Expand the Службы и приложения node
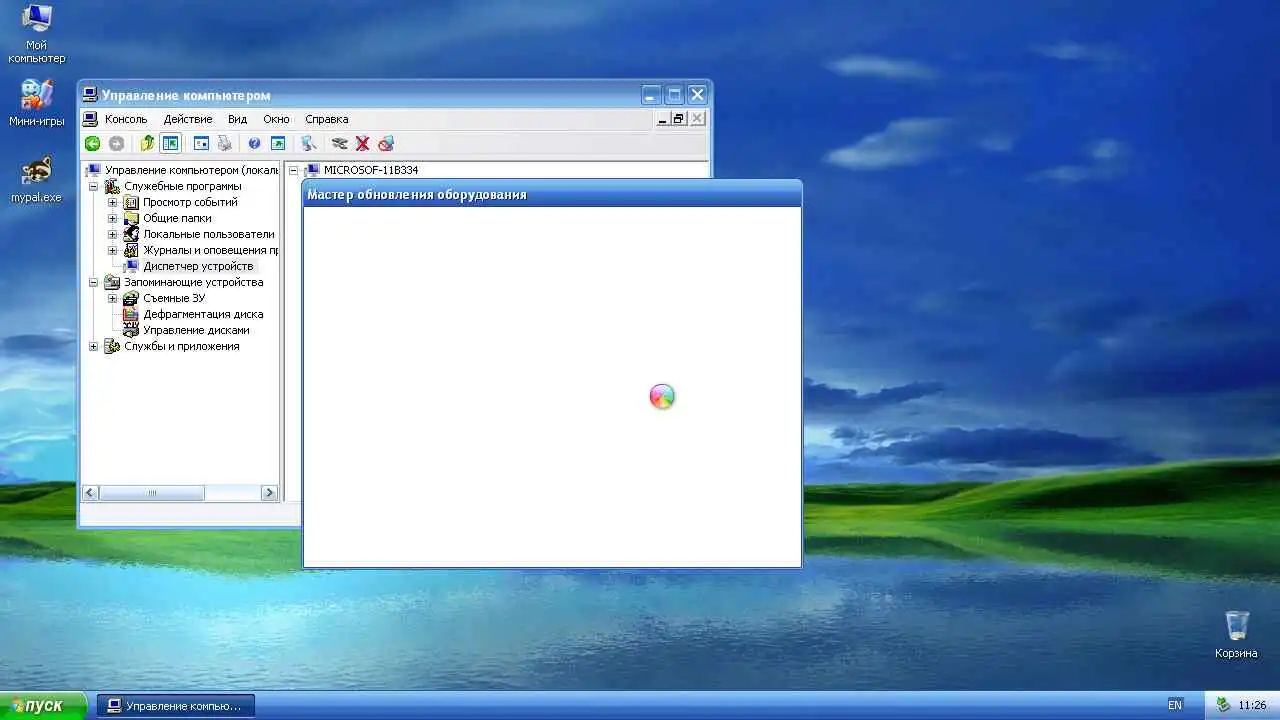The height and width of the screenshot is (720, 1280). tap(93, 346)
